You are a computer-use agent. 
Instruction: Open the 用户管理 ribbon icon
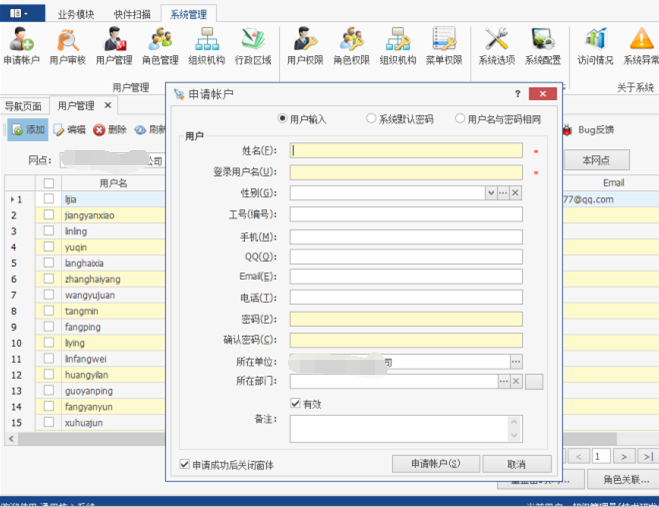[114, 45]
